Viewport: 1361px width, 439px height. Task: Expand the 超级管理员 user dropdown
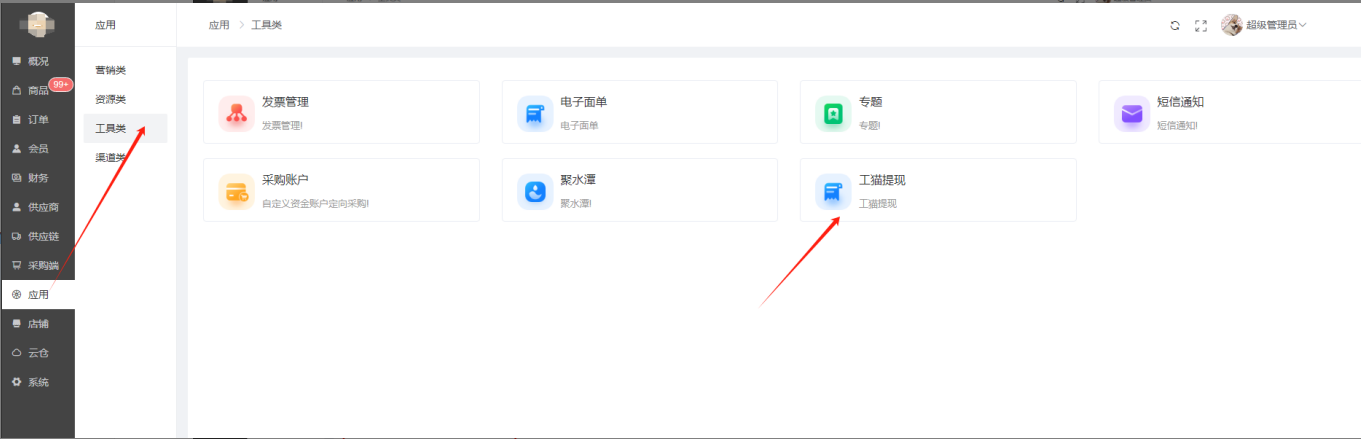[1276, 25]
